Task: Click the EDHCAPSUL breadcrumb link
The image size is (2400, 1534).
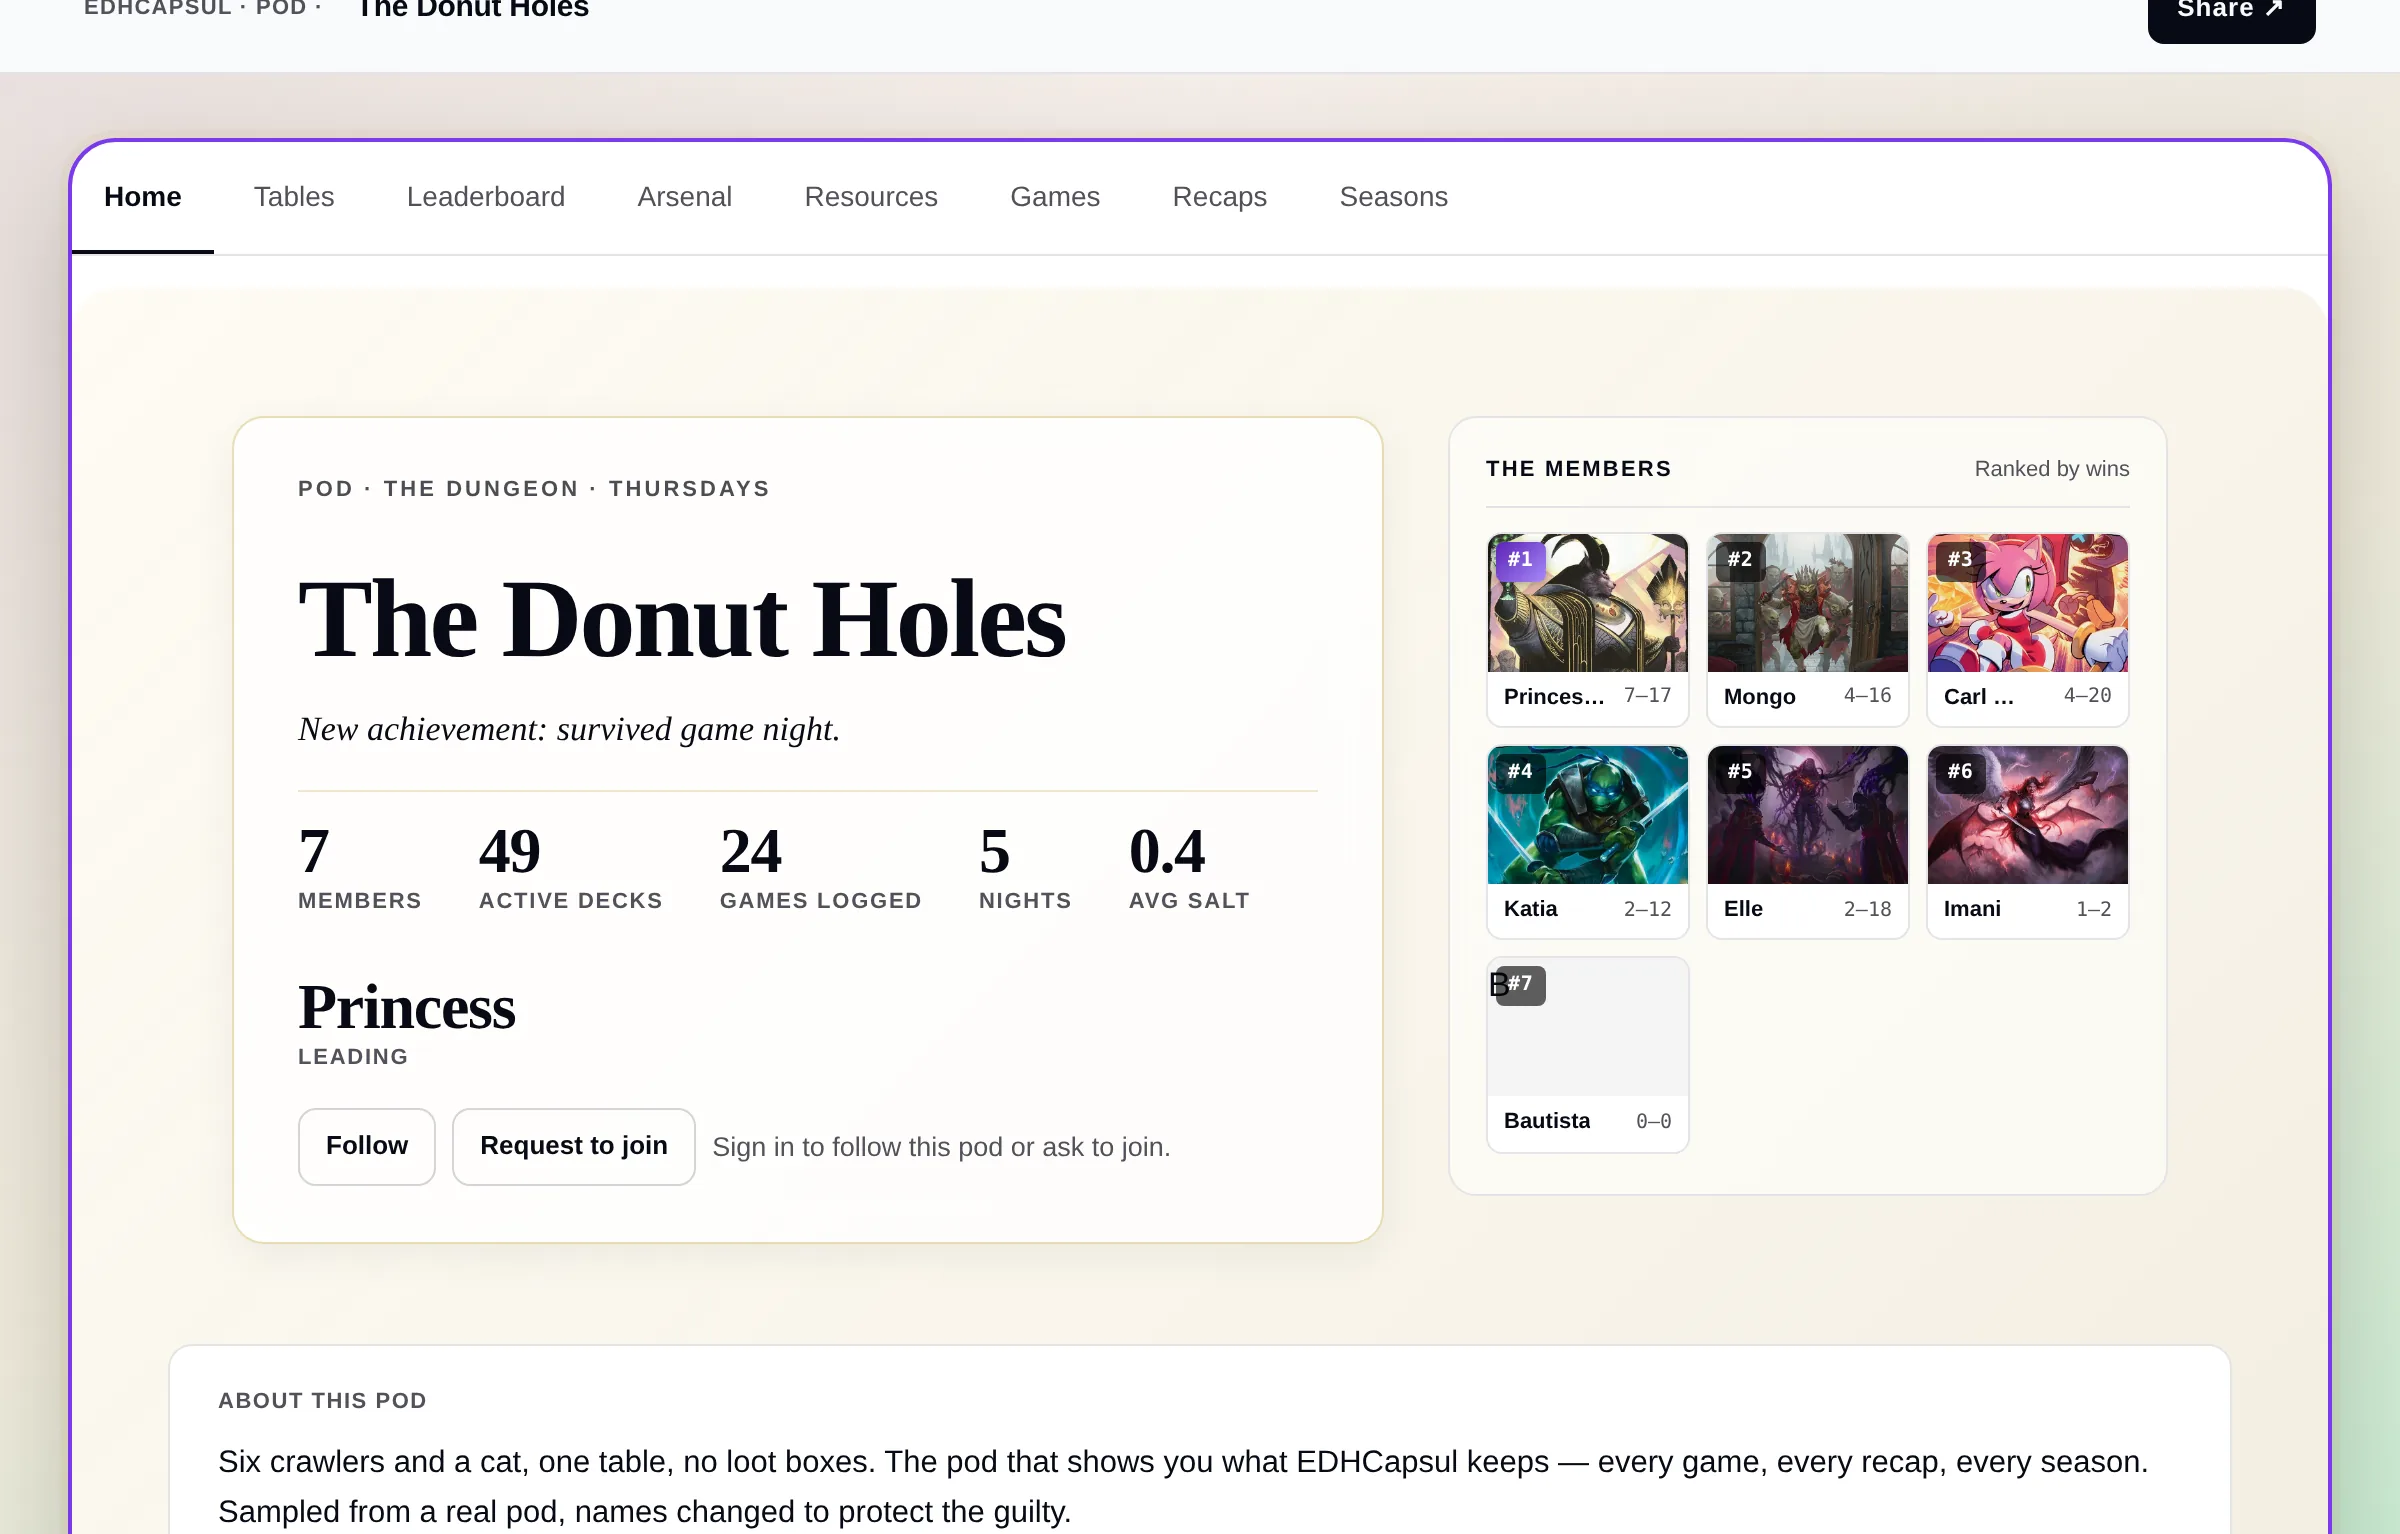Action: click(x=158, y=8)
